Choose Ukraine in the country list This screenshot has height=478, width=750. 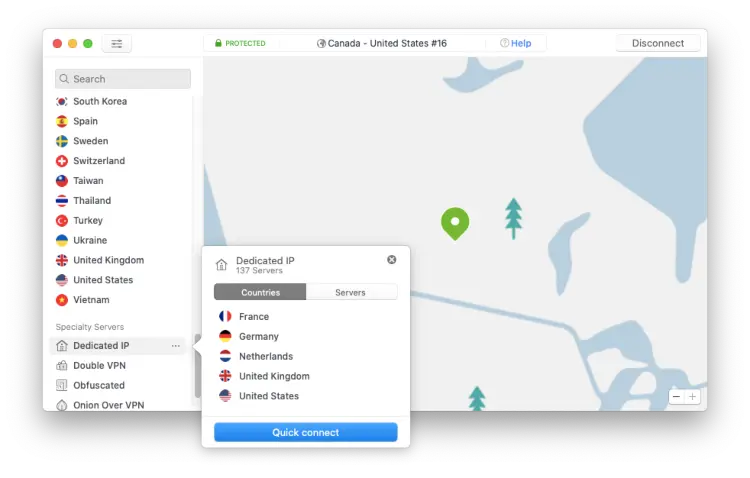(90, 240)
